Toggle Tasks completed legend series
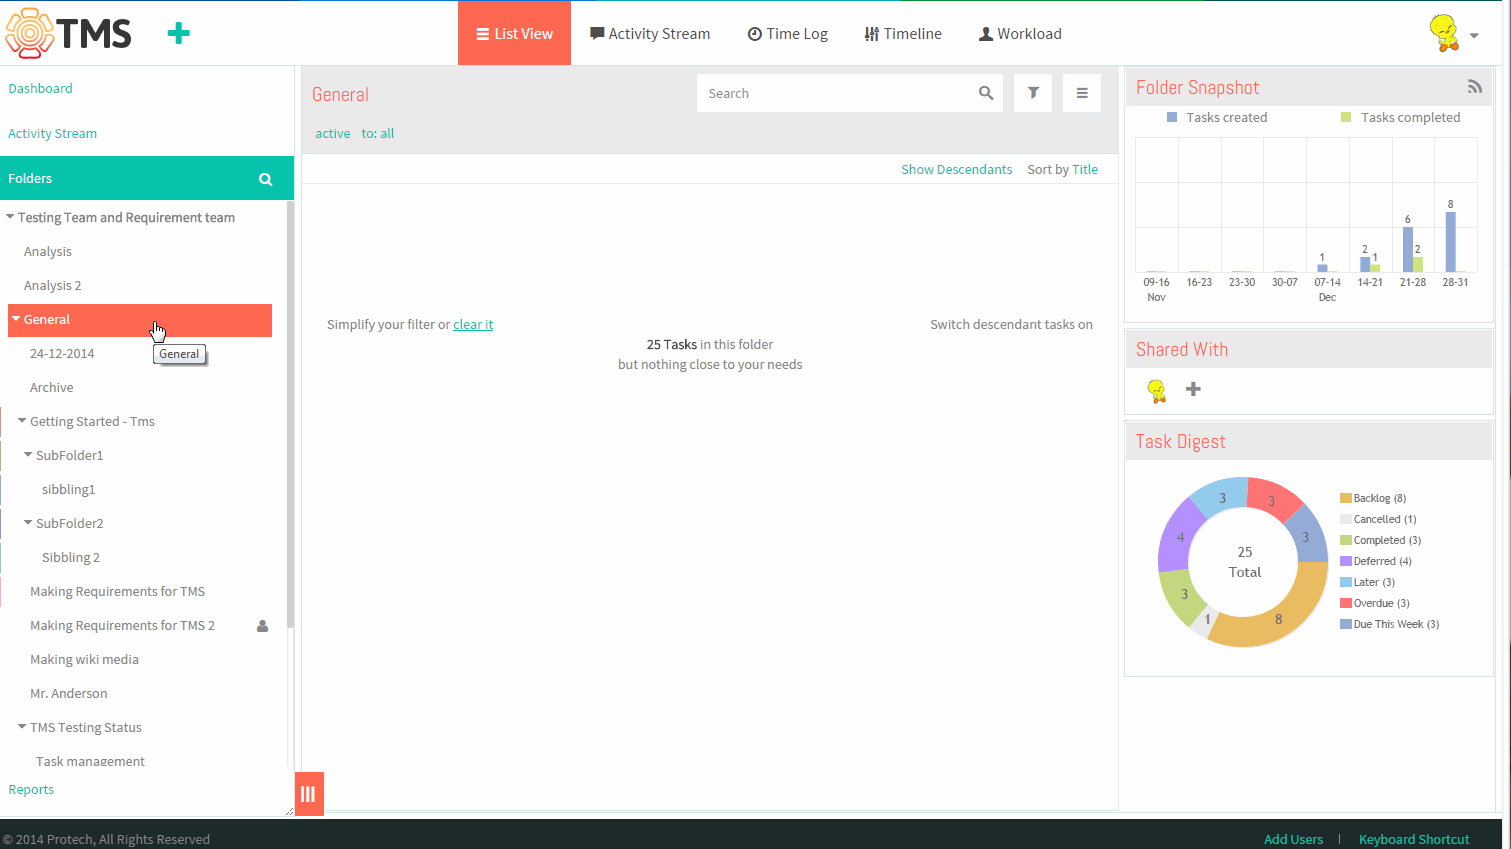 coord(1400,117)
